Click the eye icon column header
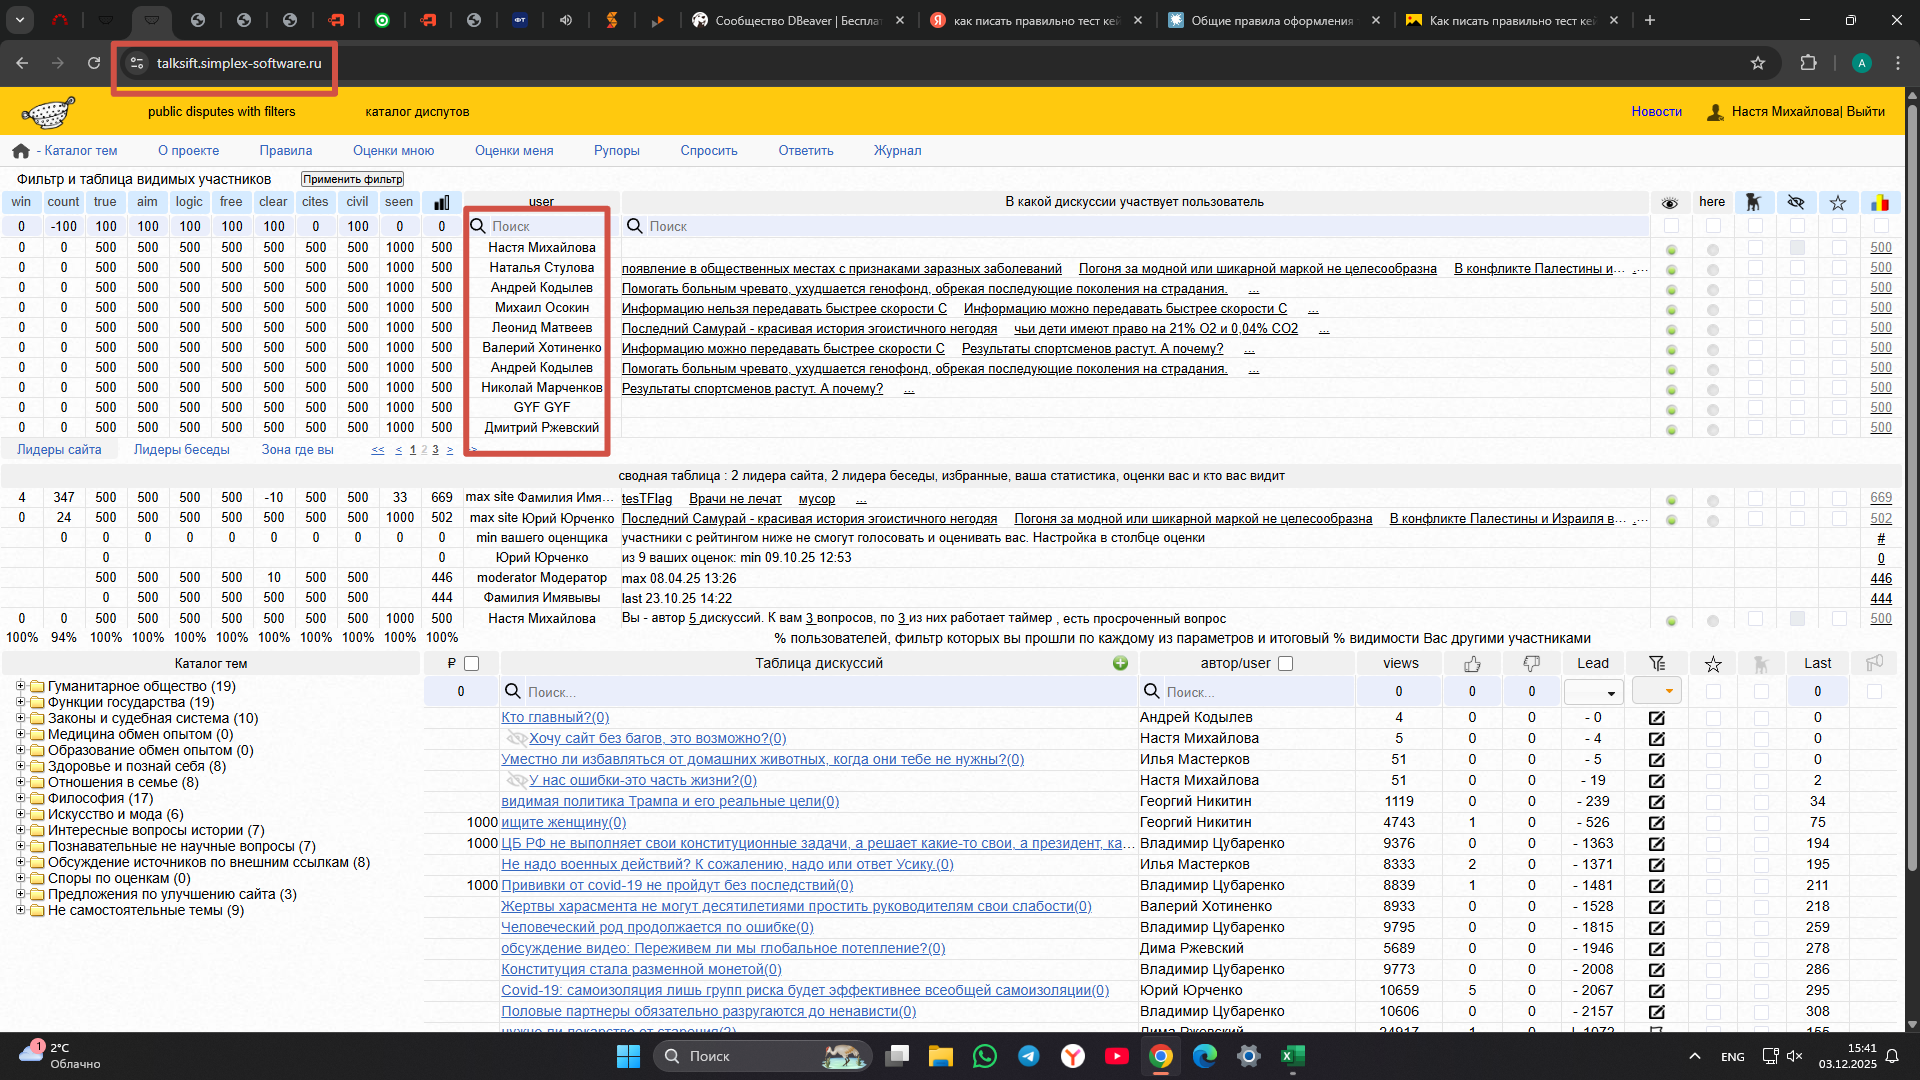1920x1080 pixels. tap(1669, 202)
